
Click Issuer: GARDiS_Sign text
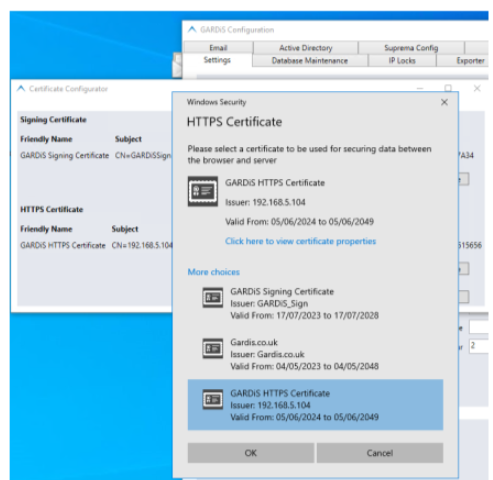click(x=269, y=303)
